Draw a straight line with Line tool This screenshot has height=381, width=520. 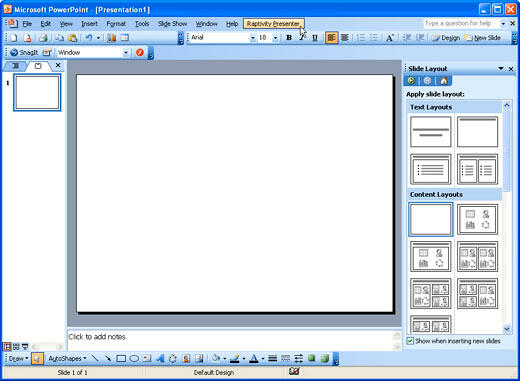[95, 359]
